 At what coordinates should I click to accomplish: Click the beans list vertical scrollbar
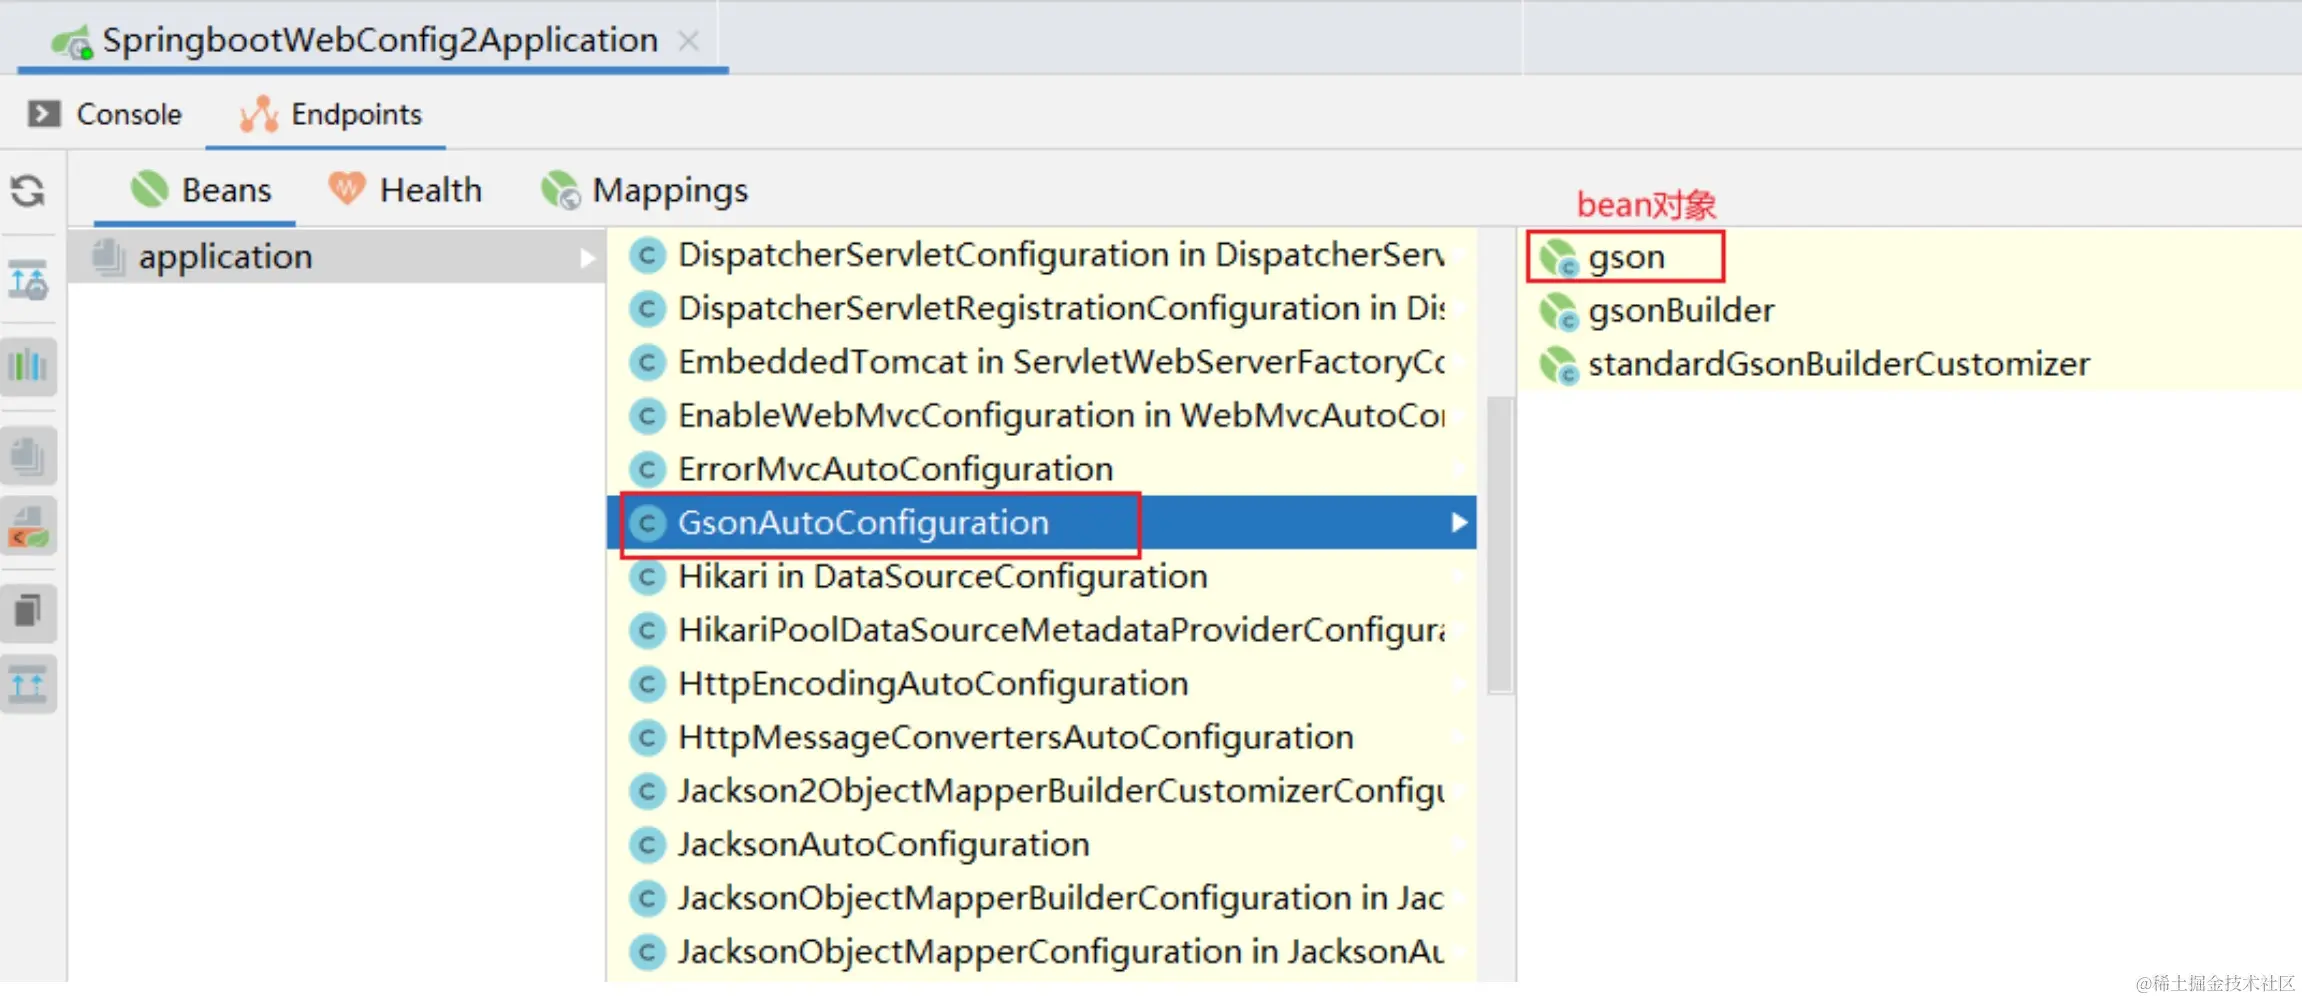[1499, 545]
